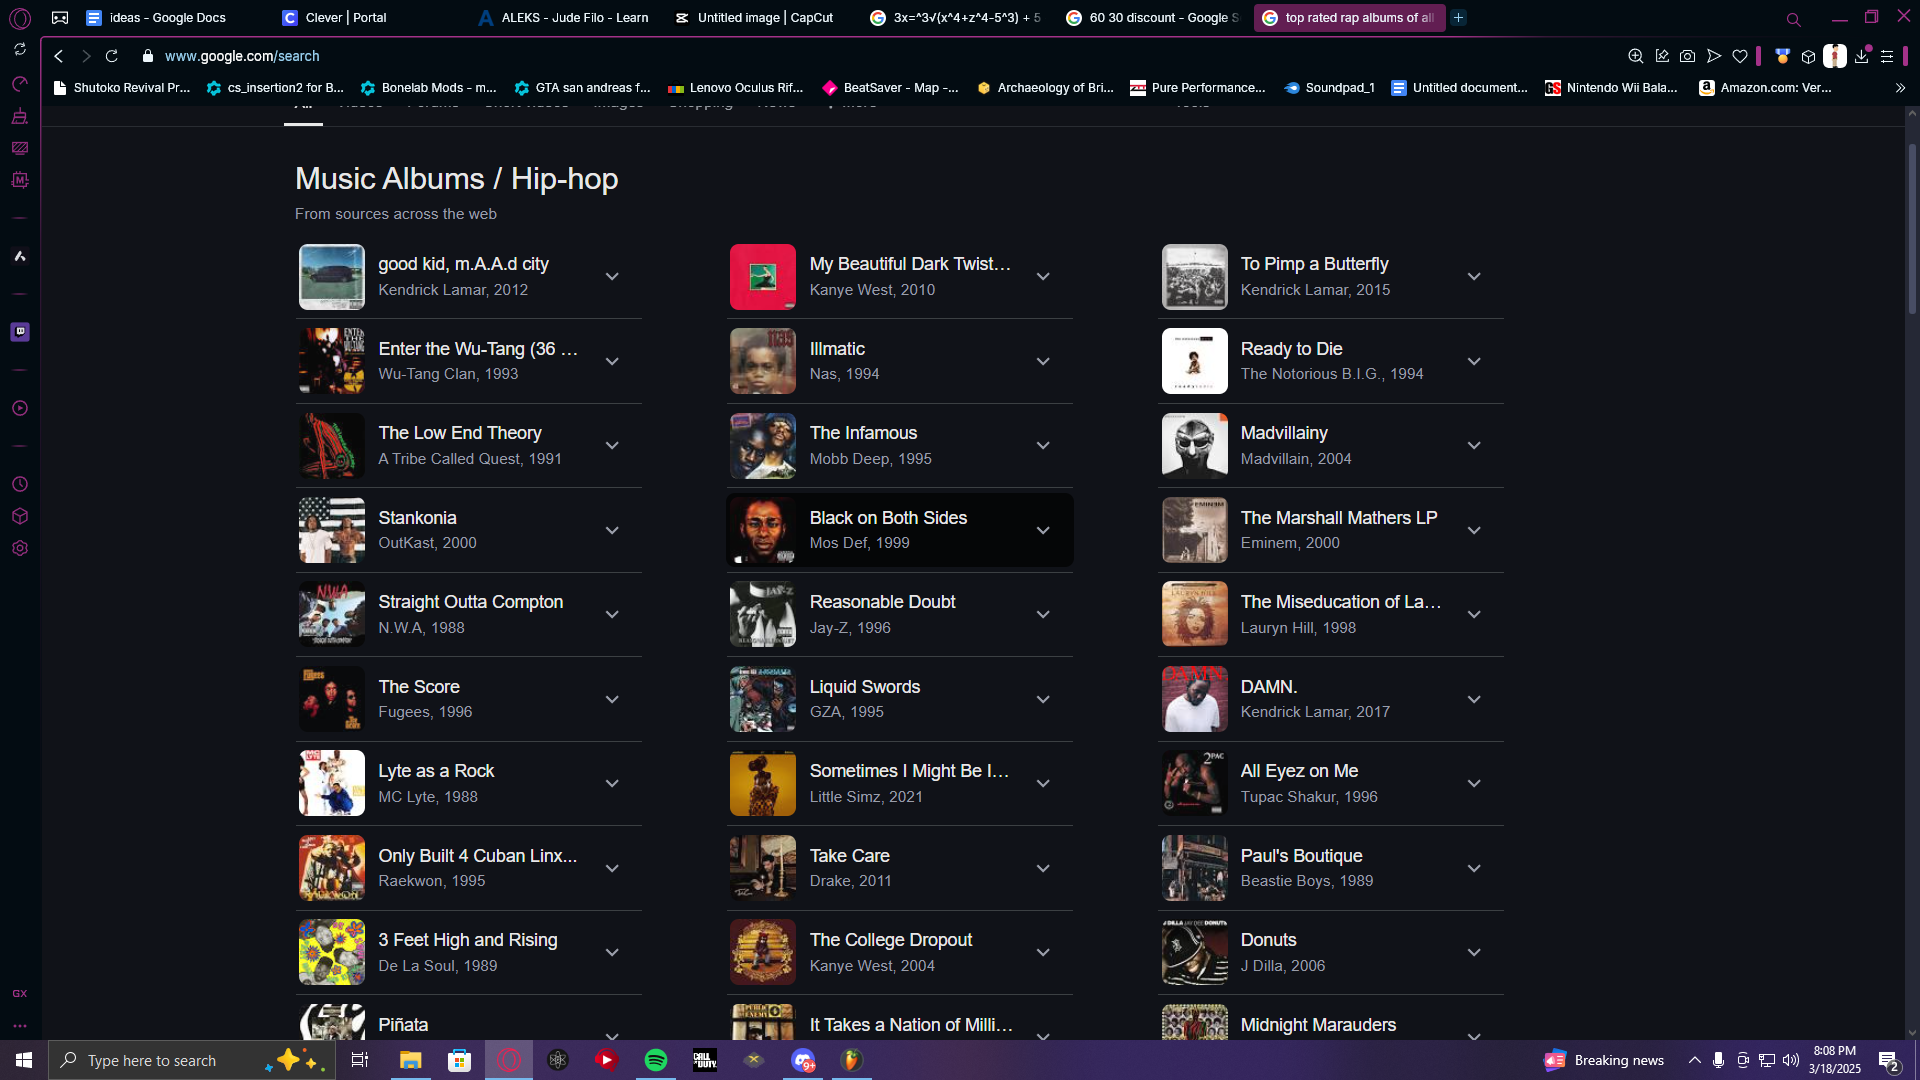Open the Twitch panel in the sidebar
This screenshot has width=1920, height=1080.
coord(20,332)
